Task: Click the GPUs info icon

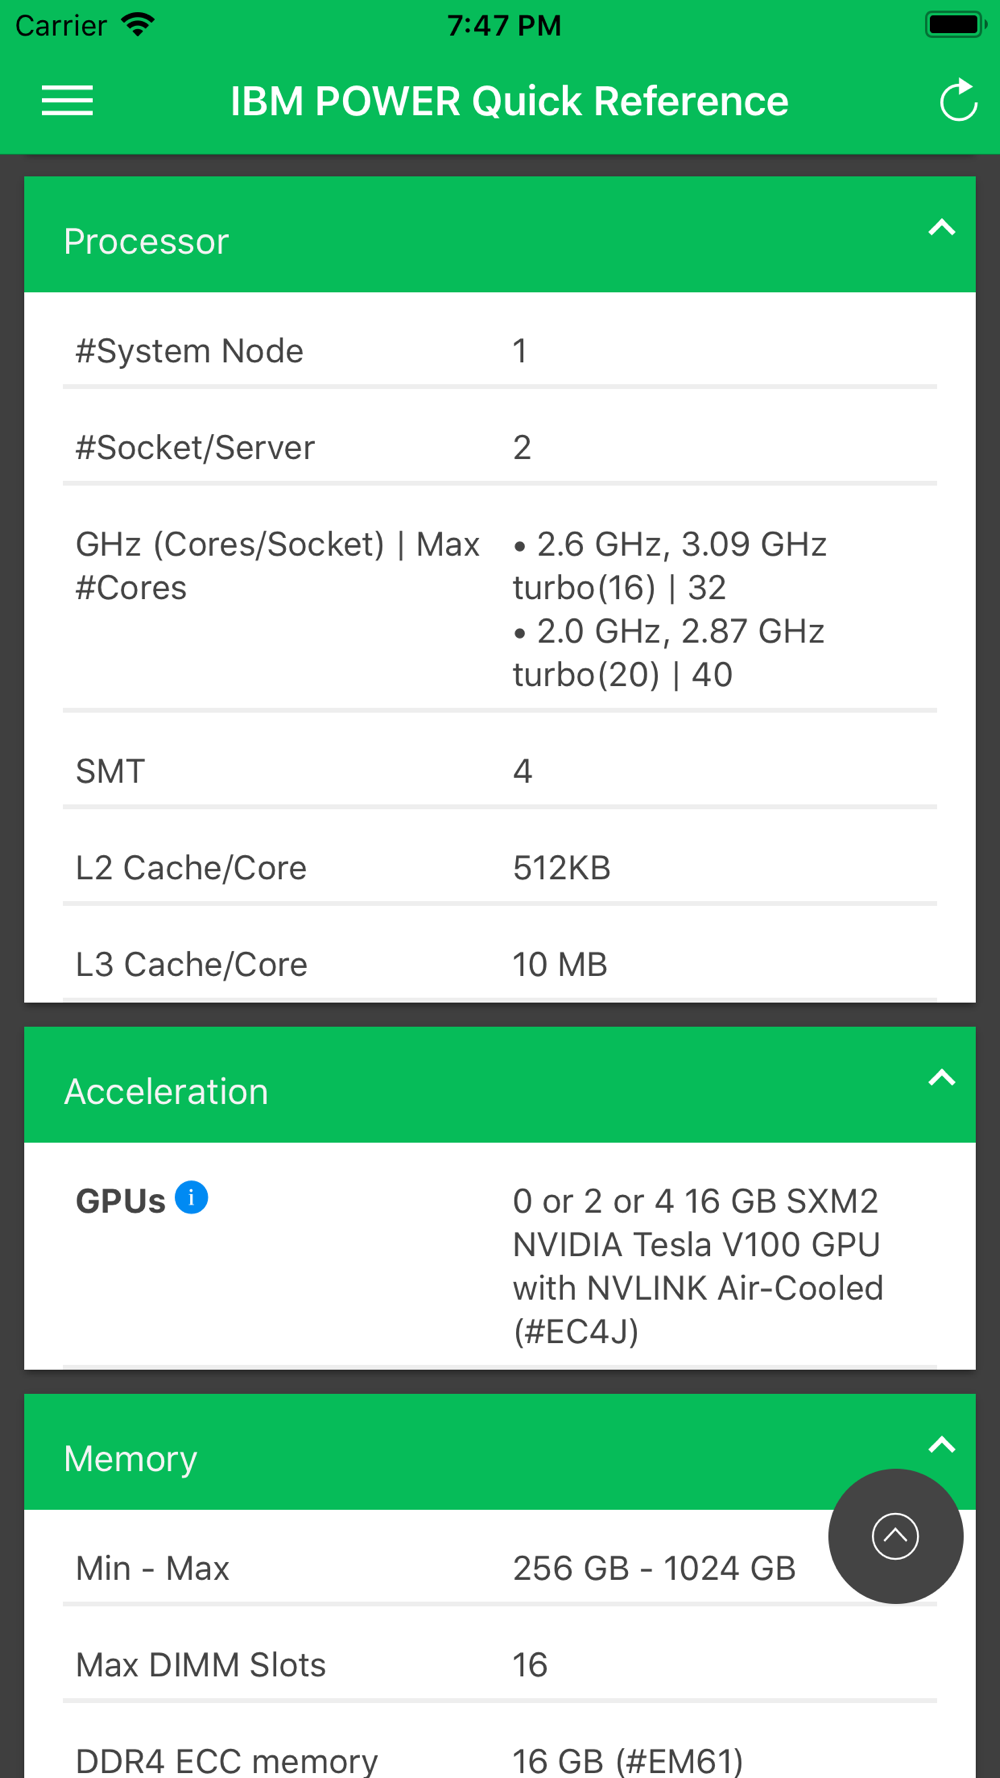Action: coord(191,1197)
